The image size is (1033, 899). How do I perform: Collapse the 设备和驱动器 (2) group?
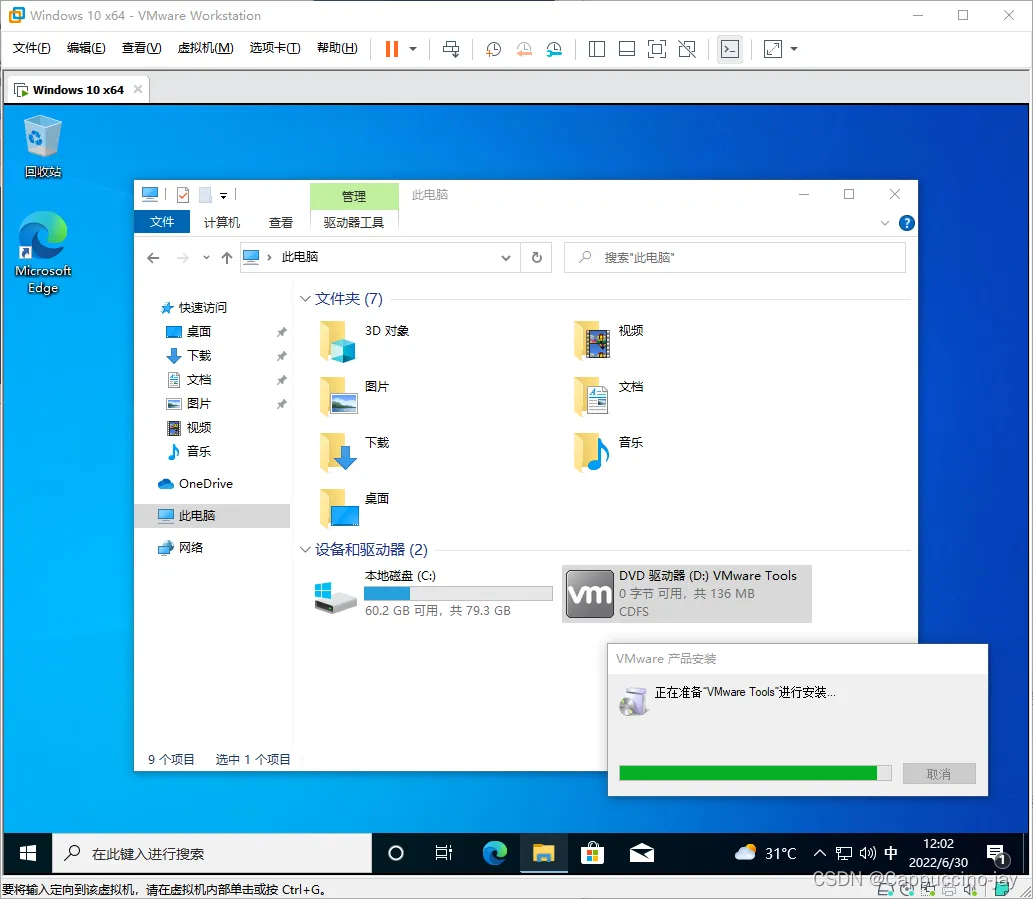point(304,549)
